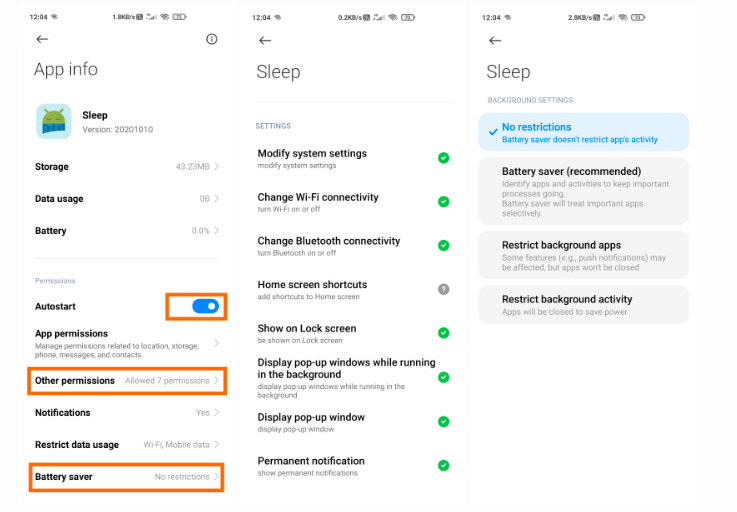The height and width of the screenshot is (512, 737).
Task: Go back from Sleep settings permissions screen
Action: click(265, 40)
